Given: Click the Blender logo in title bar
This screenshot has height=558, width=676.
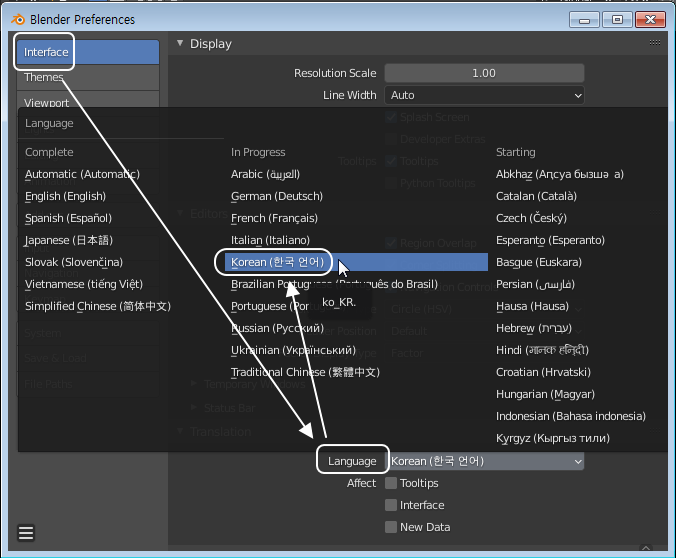Looking at the screenshot, I should pos(18,19).
